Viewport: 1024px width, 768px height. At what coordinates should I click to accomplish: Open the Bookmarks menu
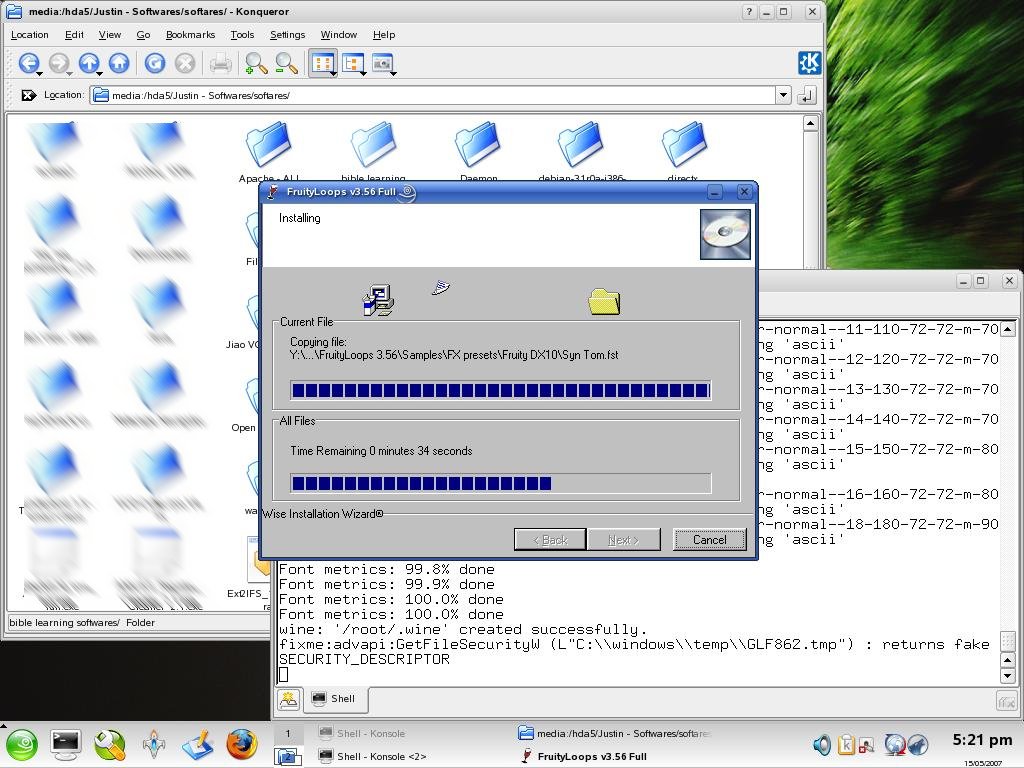pyautogui.click(x=190, y=34)
